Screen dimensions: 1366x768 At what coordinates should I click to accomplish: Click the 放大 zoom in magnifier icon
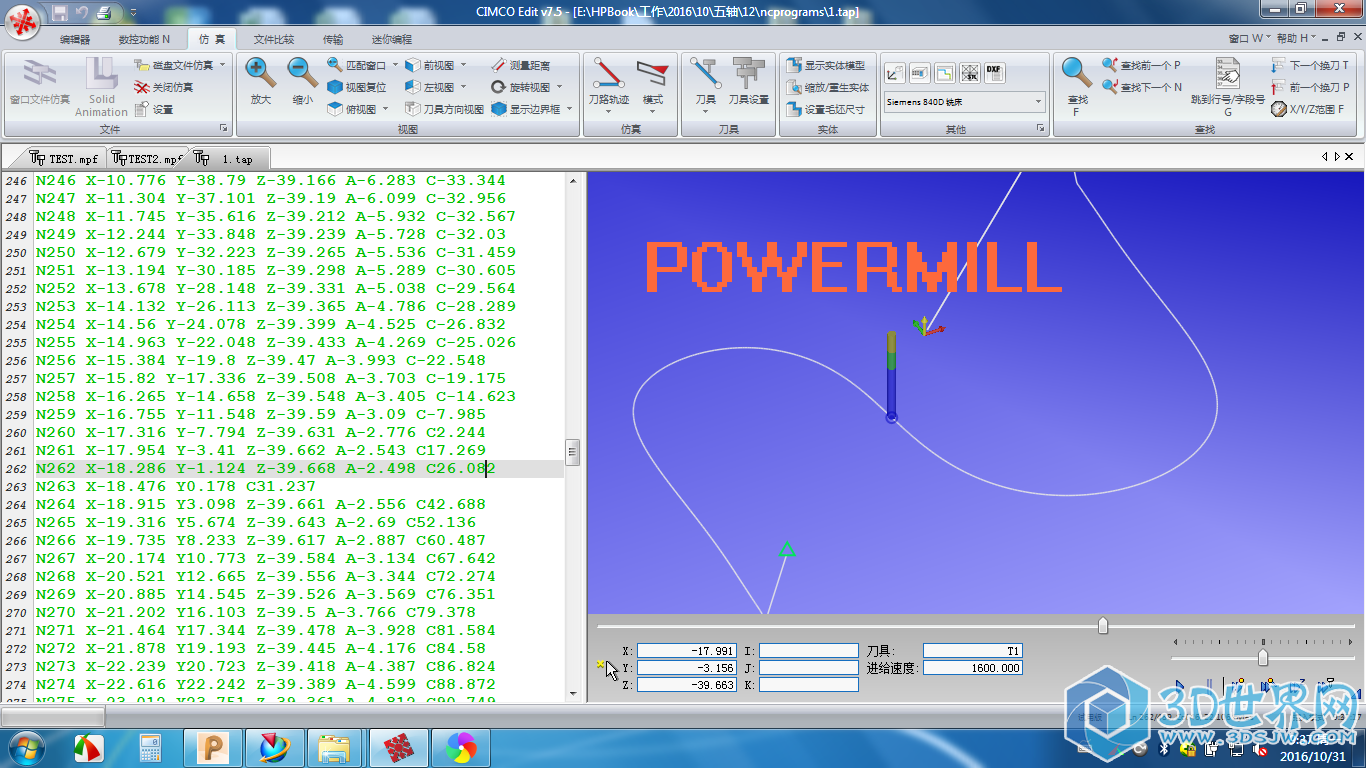coord(261,72)
